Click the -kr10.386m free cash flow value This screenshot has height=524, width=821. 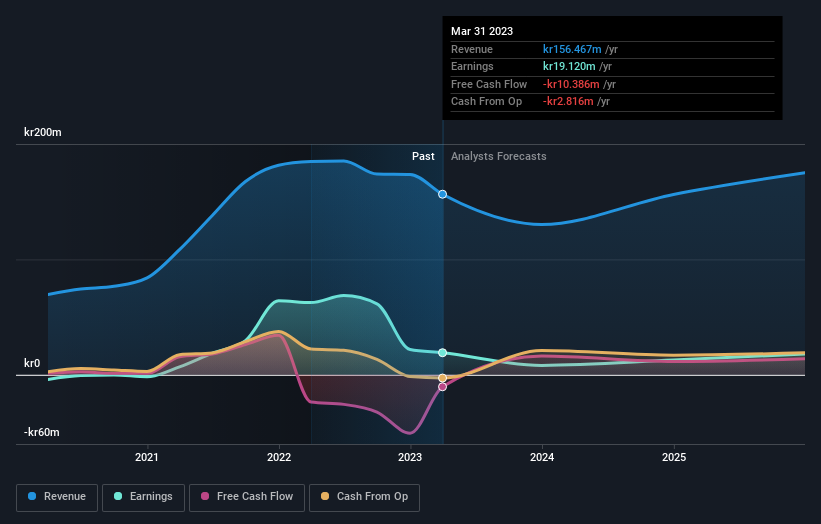[571, 84]
